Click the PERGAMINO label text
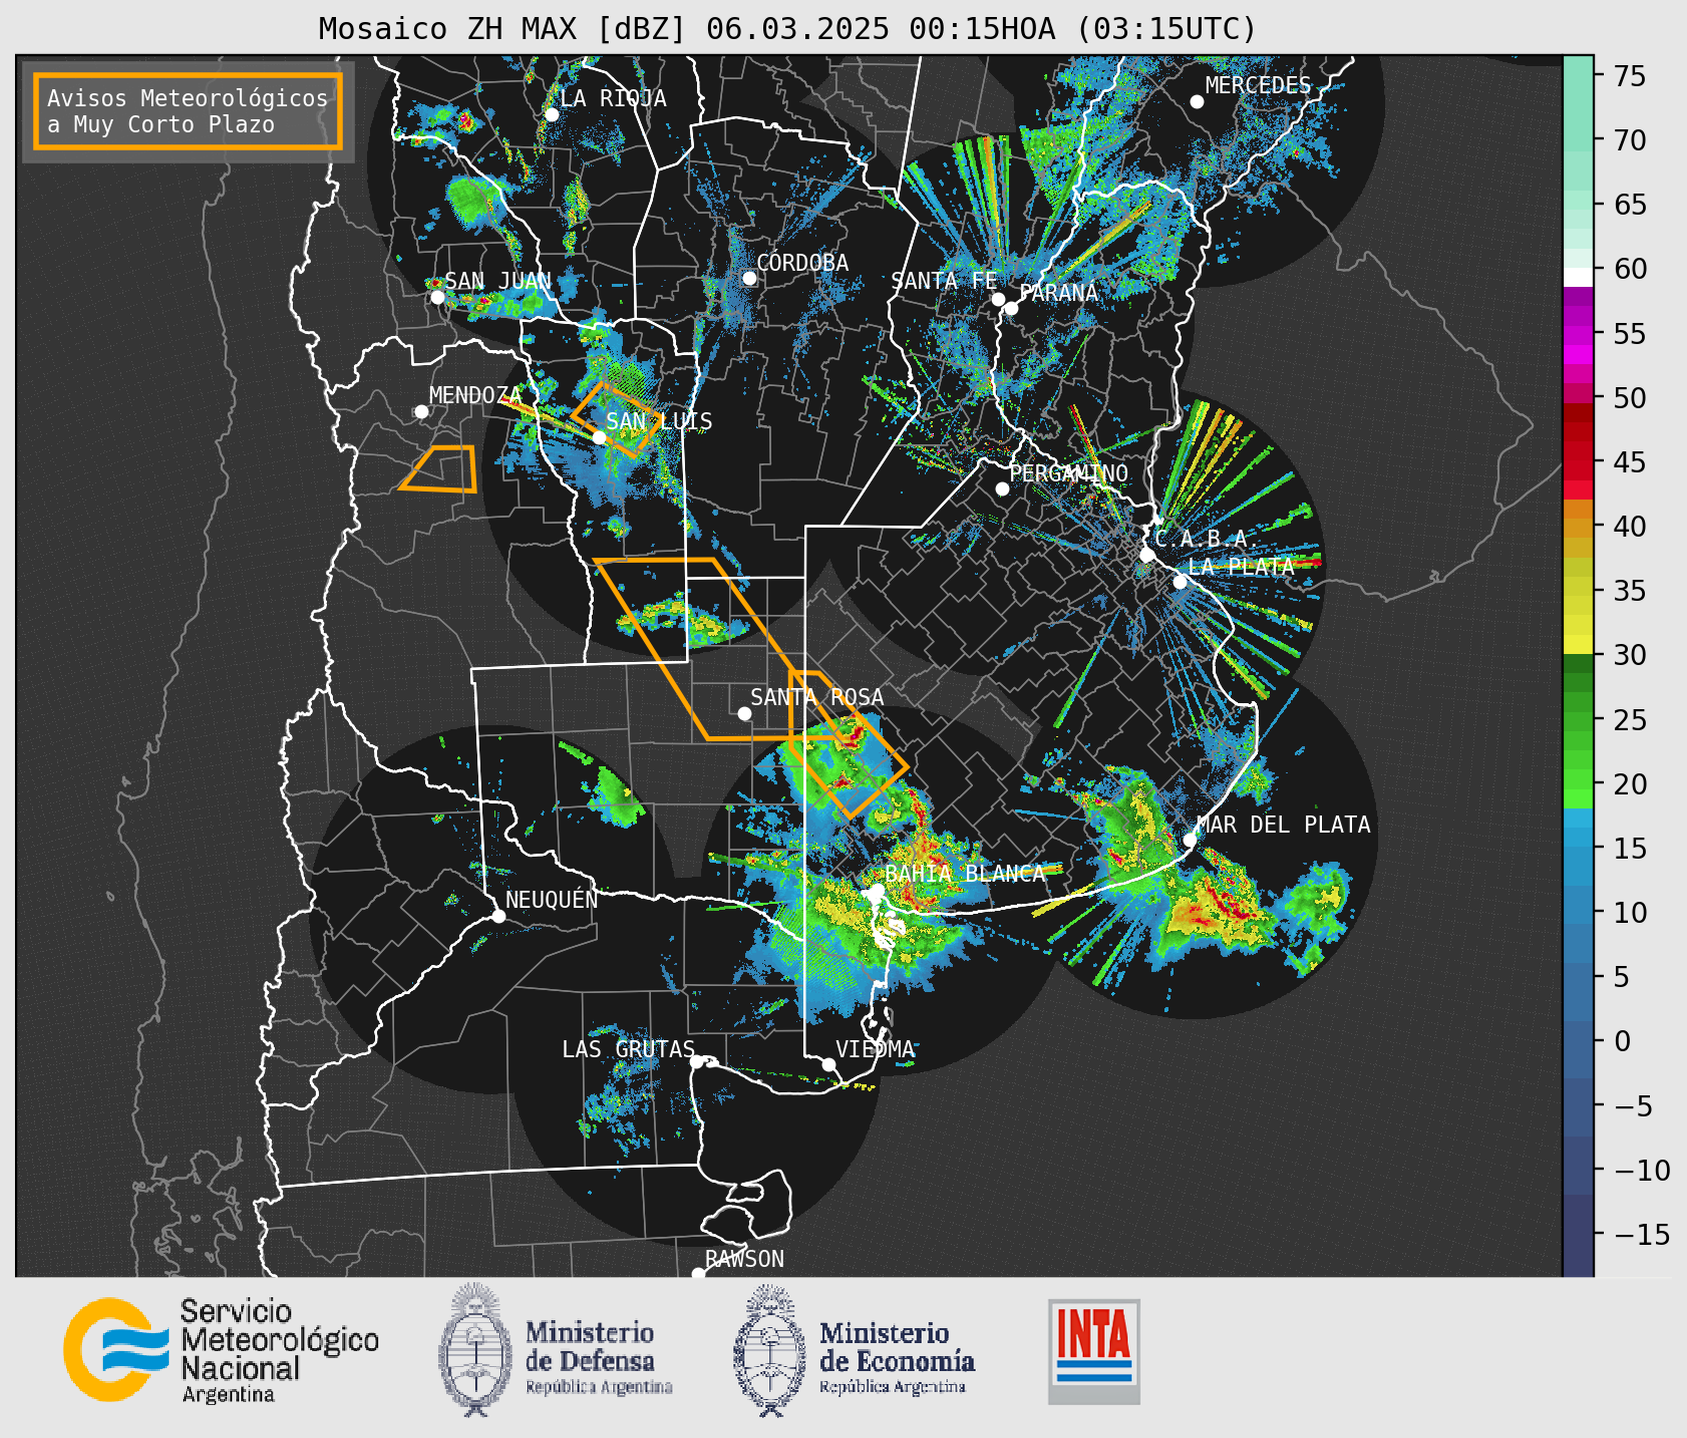 (x=1068, y=473)
